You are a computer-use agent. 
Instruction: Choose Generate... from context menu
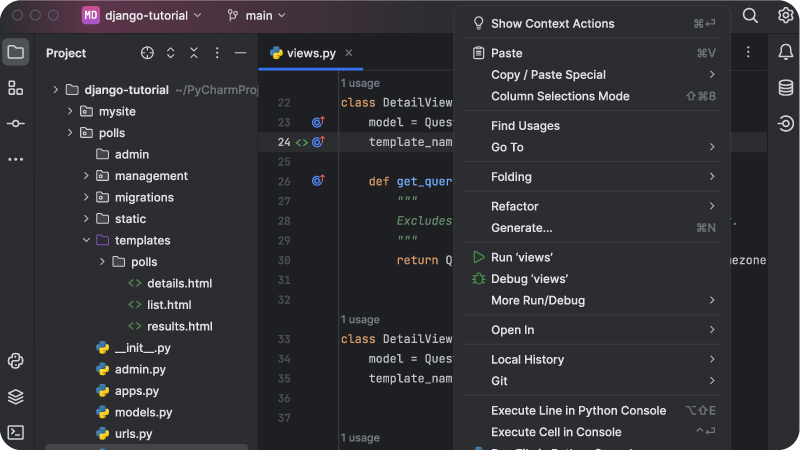(592, 228)
